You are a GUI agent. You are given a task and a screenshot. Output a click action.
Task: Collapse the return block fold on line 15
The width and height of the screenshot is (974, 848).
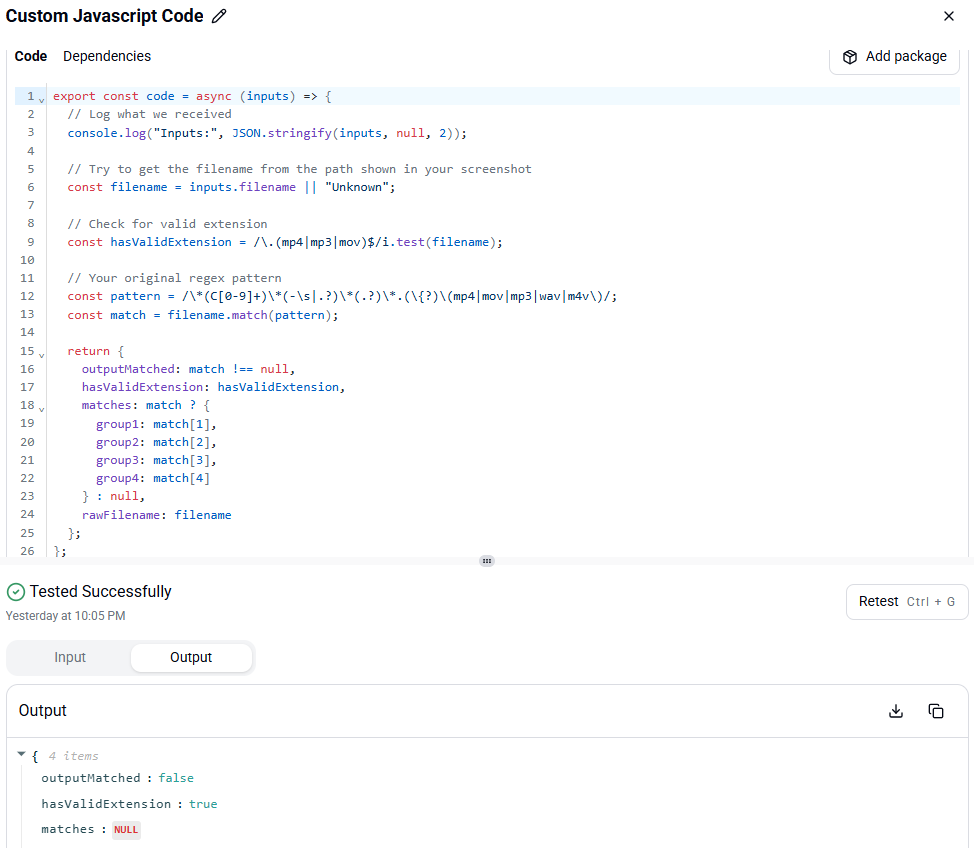42,355
